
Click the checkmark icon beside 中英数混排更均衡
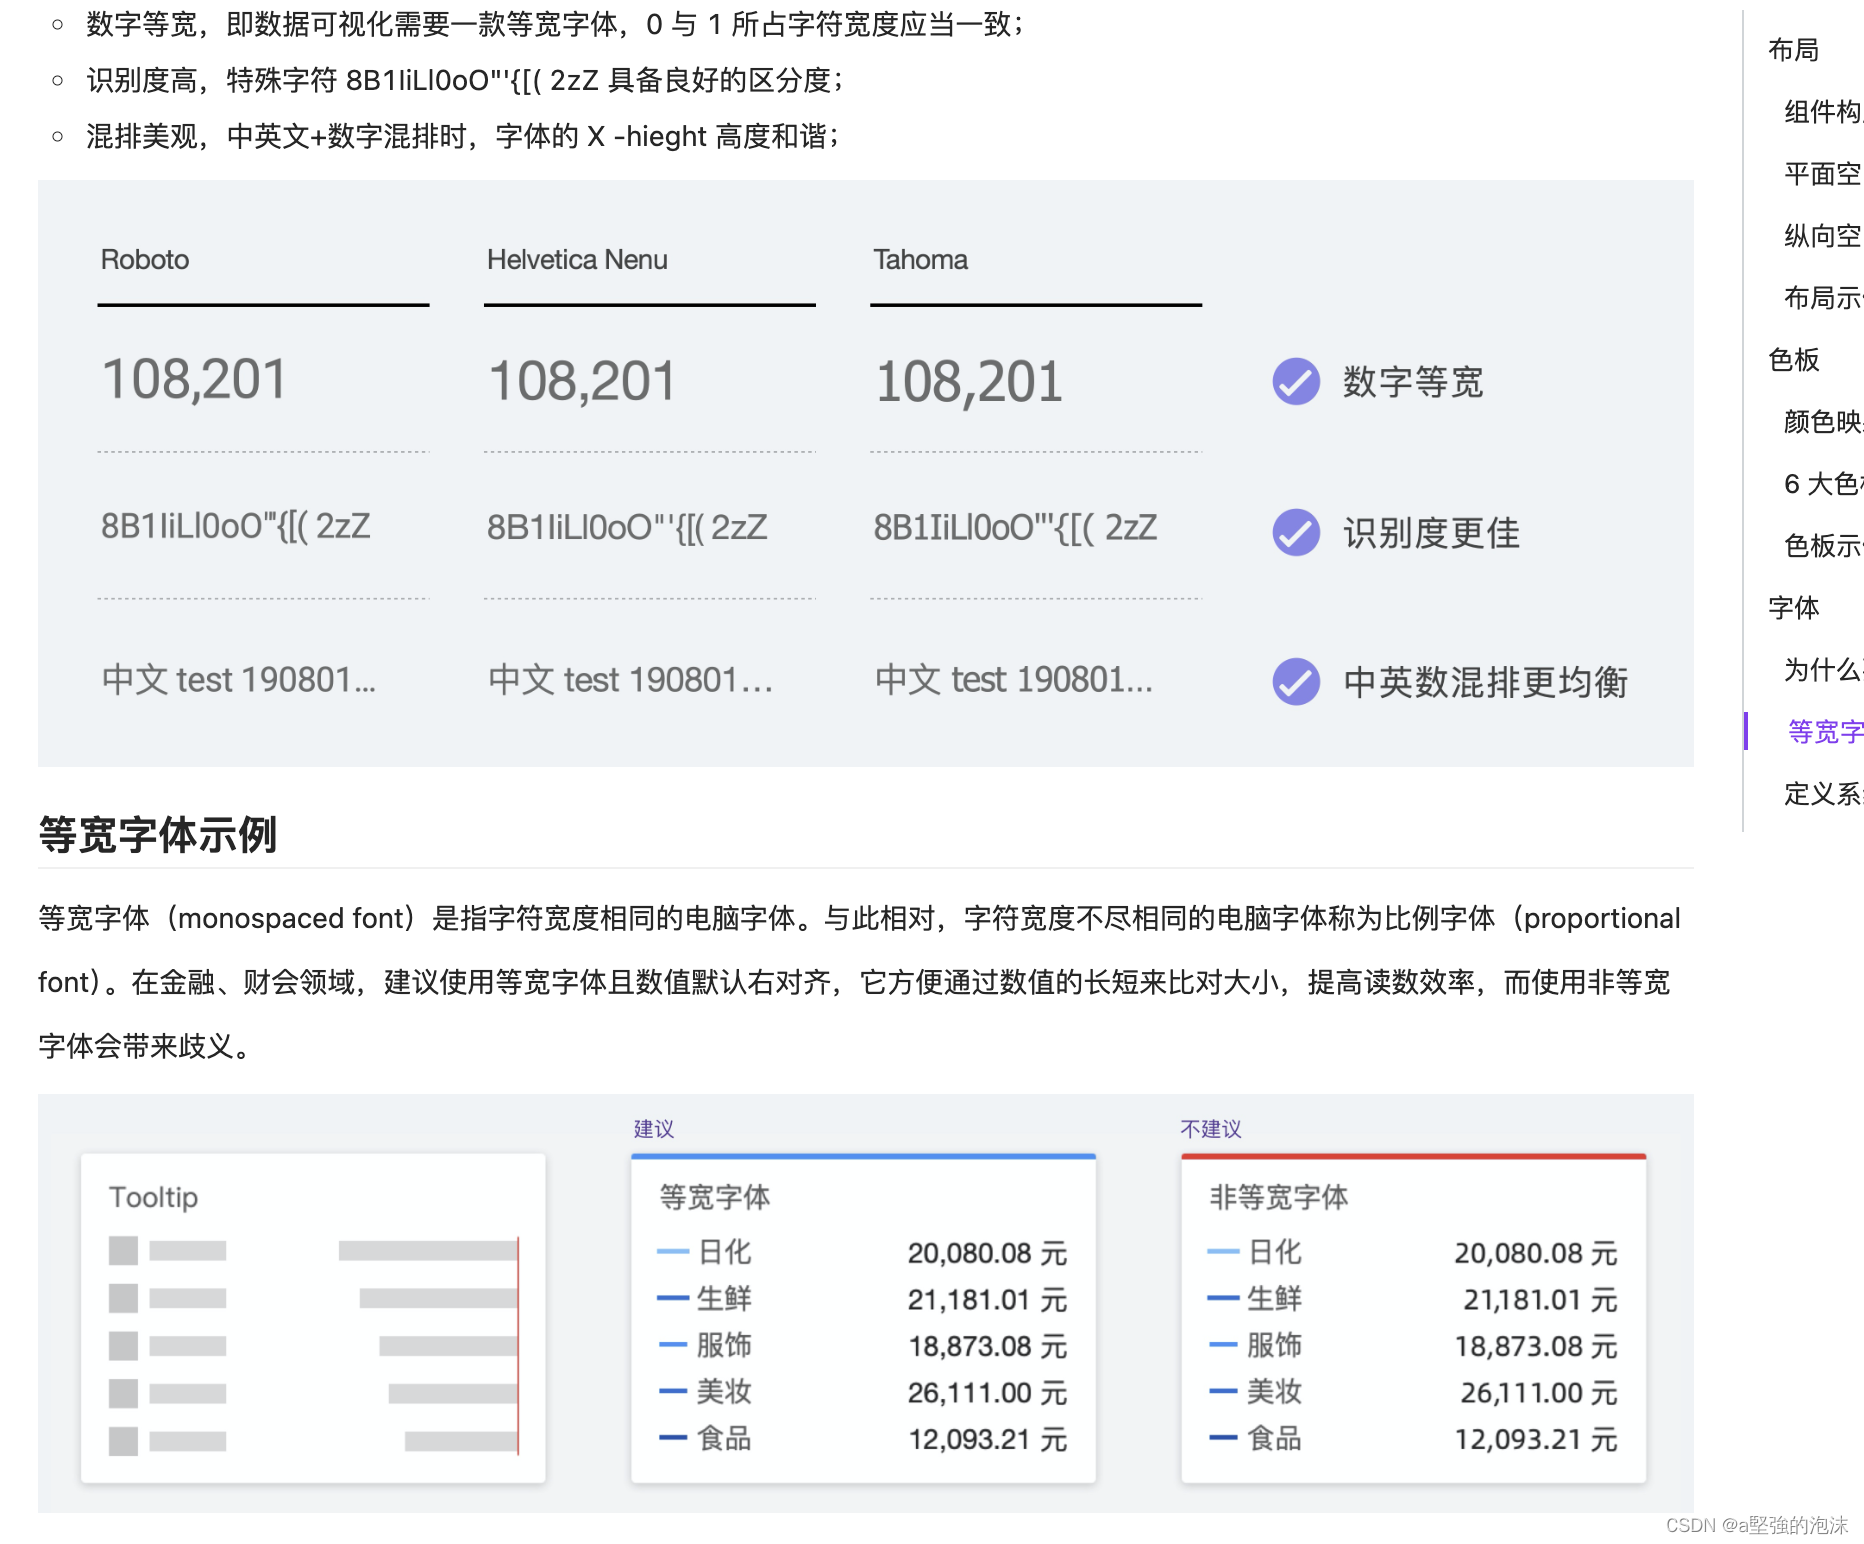(x=1296, y=682)
